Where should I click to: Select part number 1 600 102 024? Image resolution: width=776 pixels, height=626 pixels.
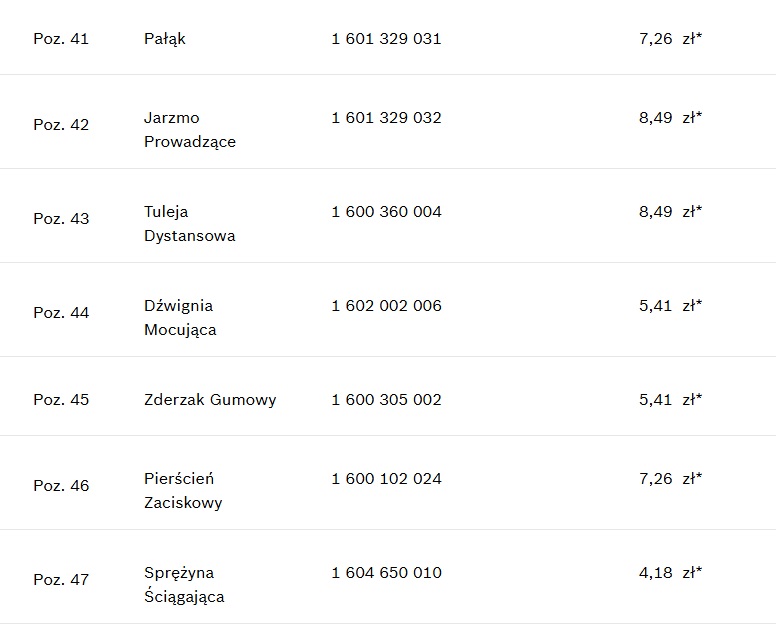(x=386, y=478)
